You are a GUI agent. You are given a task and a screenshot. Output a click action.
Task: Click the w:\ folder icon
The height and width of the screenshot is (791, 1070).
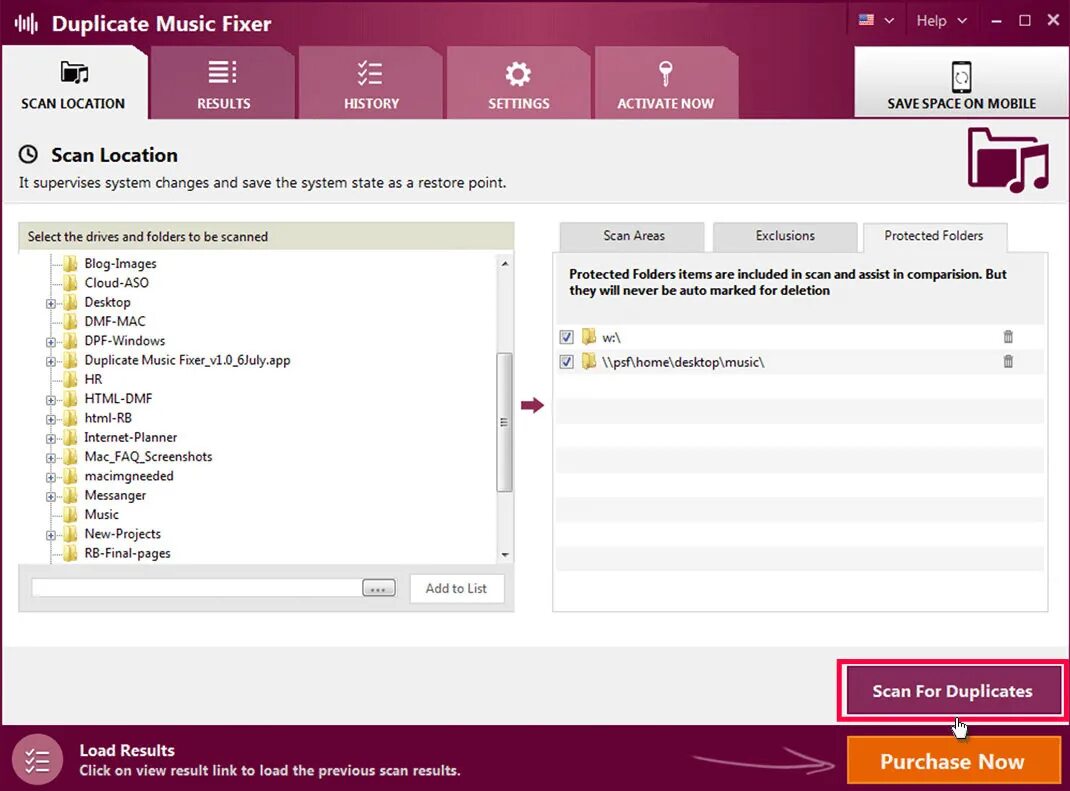588,336
